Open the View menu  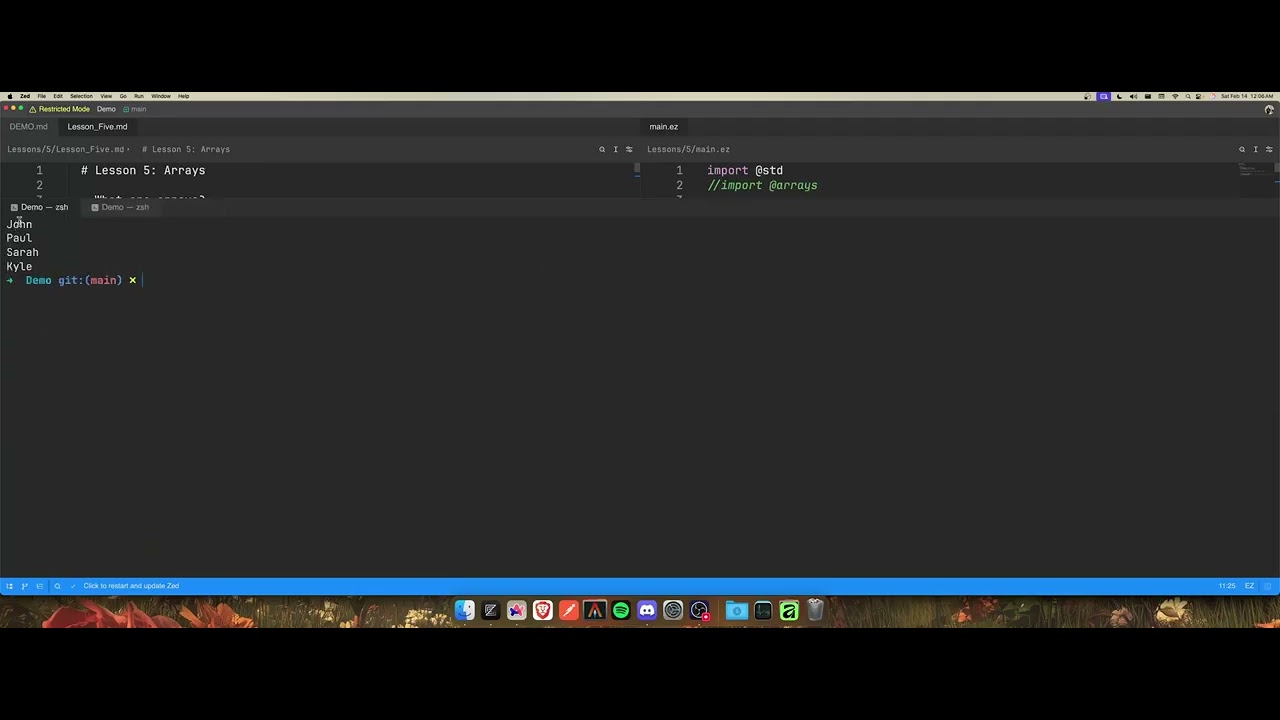[106, 96]
